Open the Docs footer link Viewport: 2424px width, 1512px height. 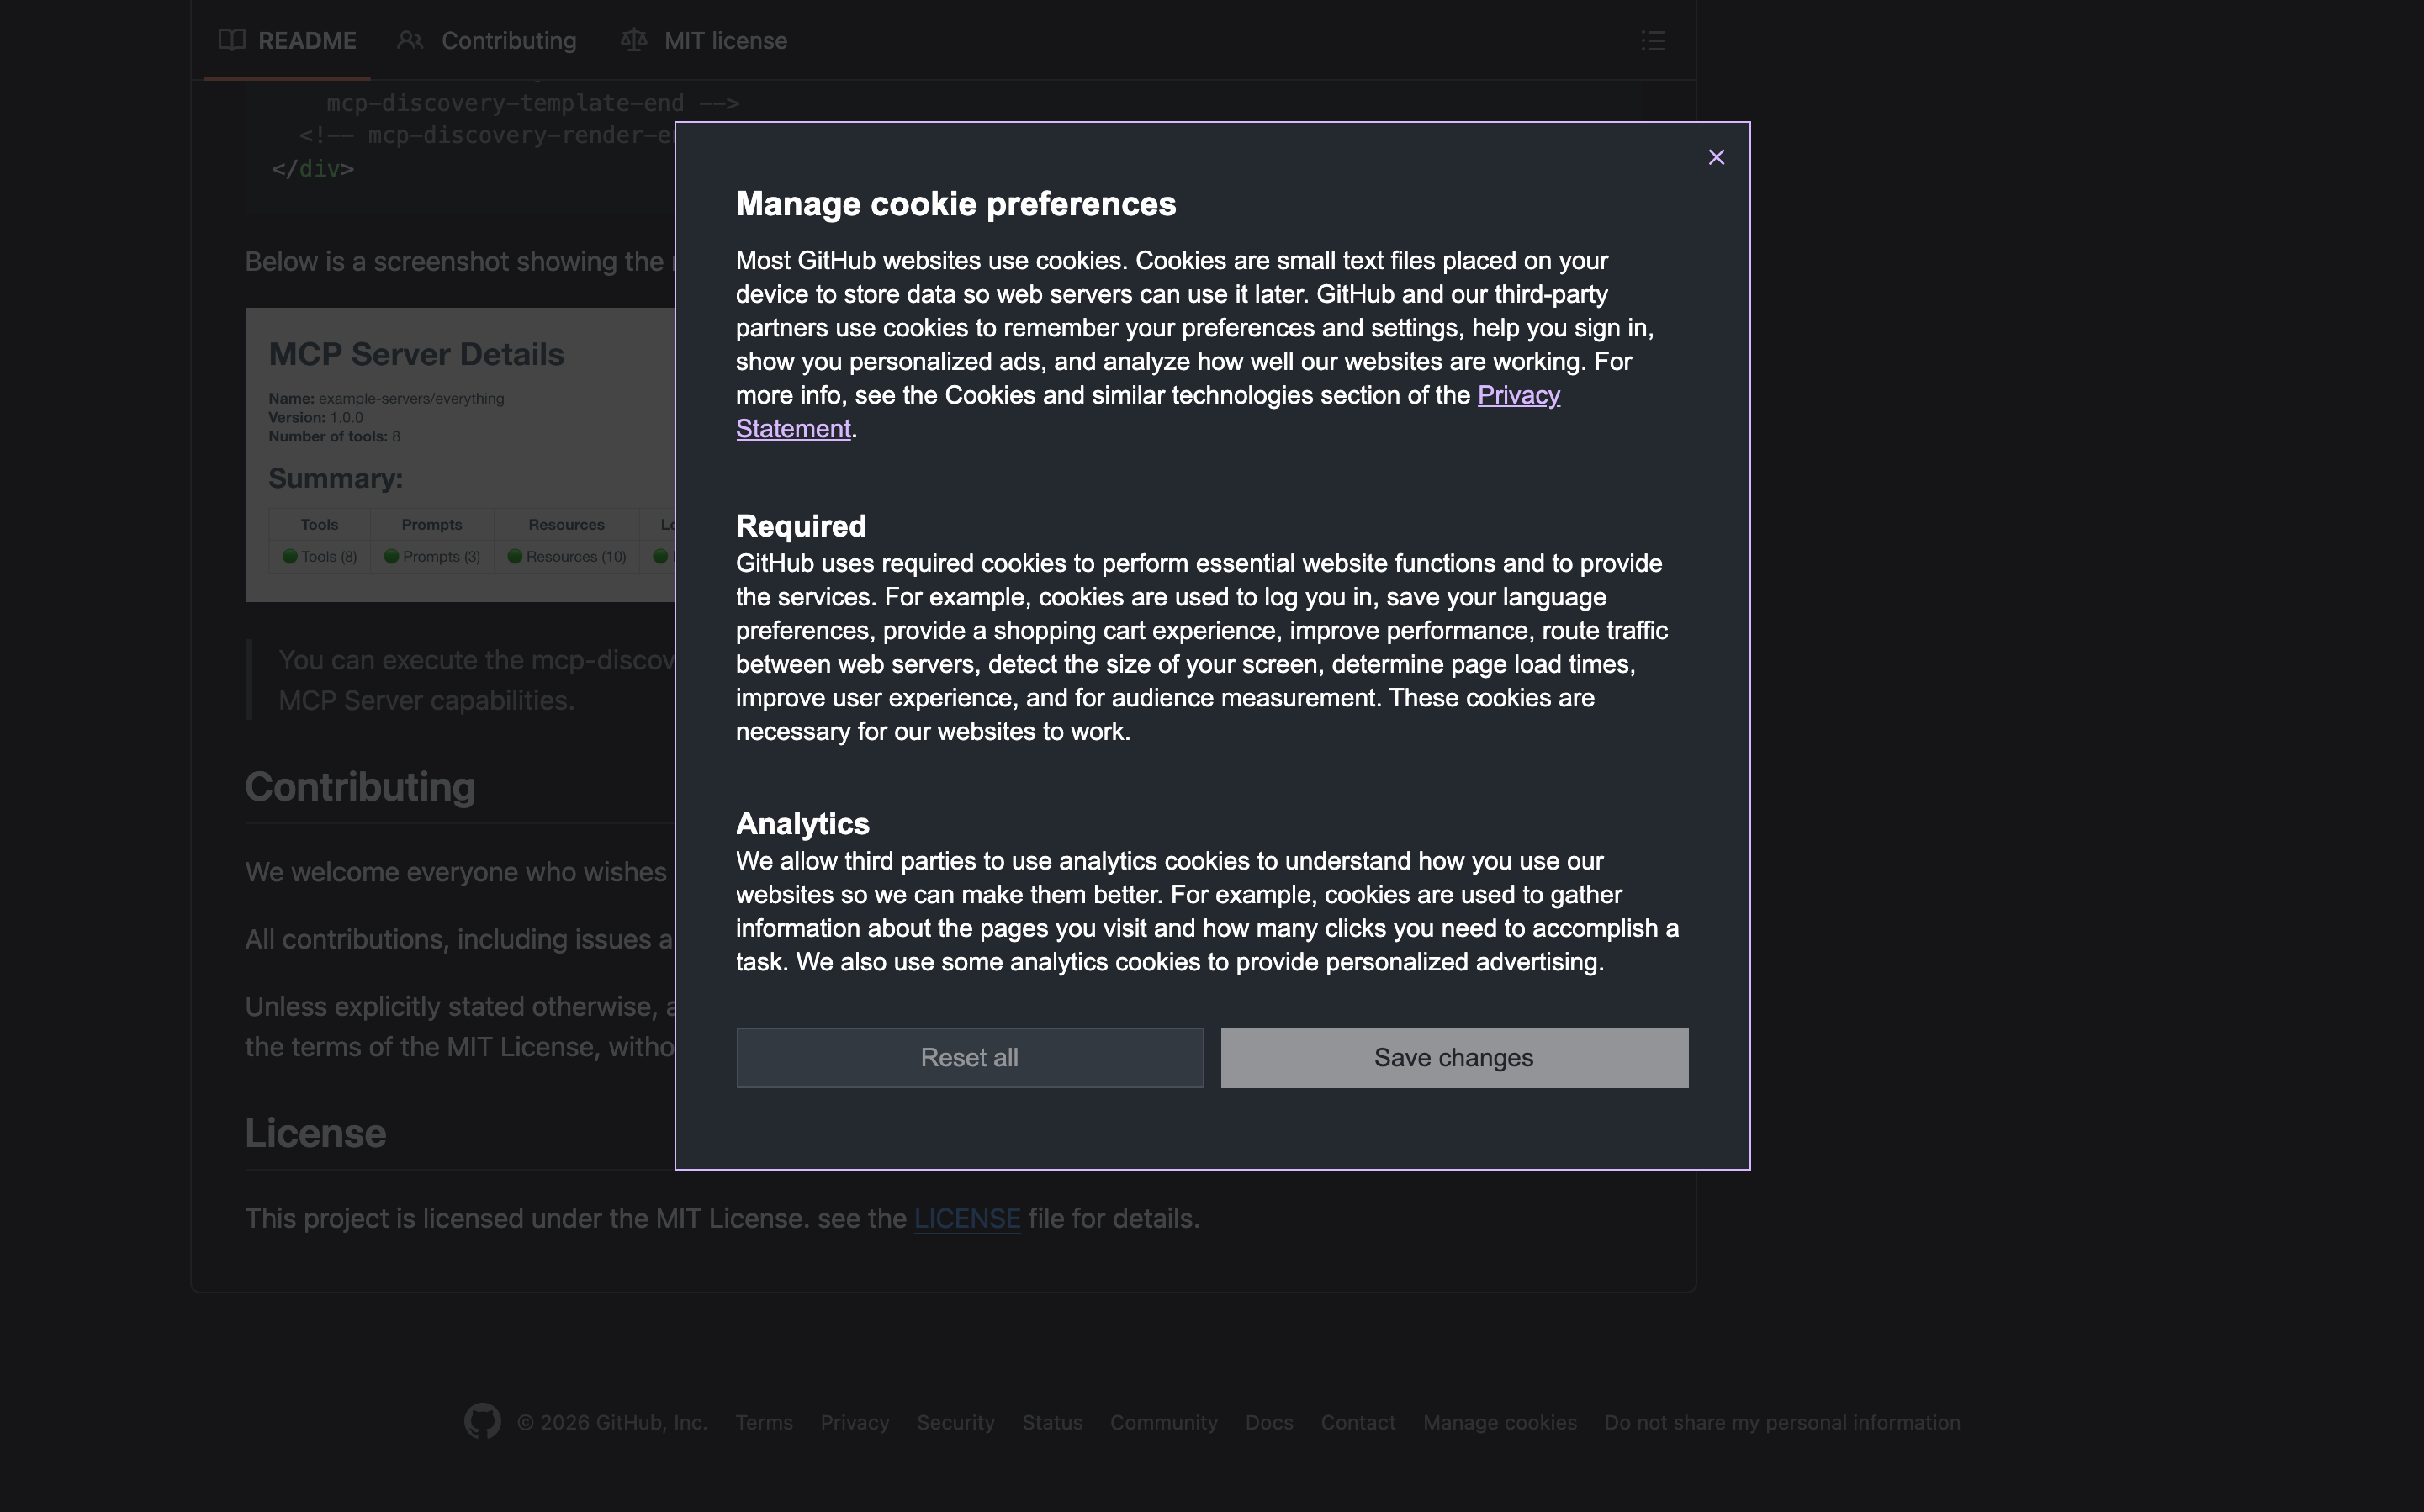point(1268,1422)
